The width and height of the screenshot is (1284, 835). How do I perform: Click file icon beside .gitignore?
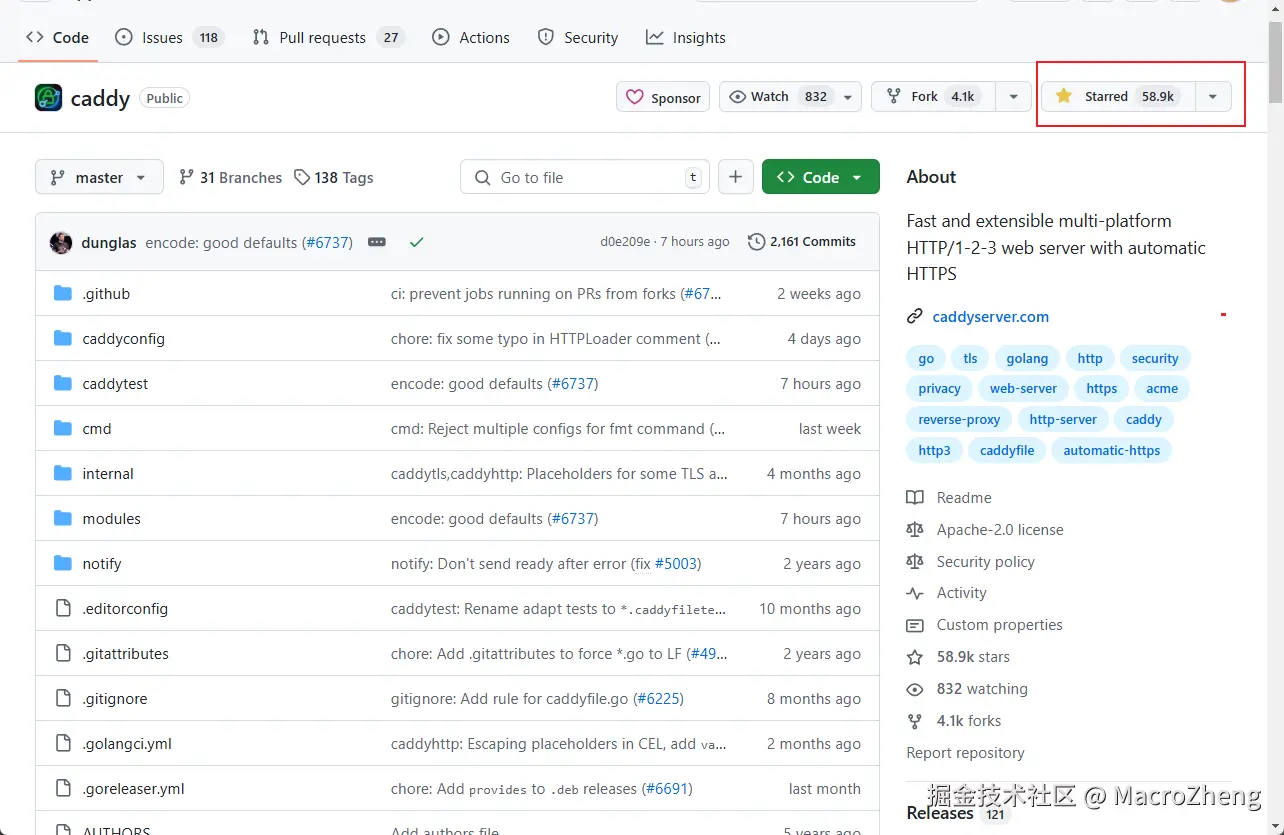(x=63, y=698)
